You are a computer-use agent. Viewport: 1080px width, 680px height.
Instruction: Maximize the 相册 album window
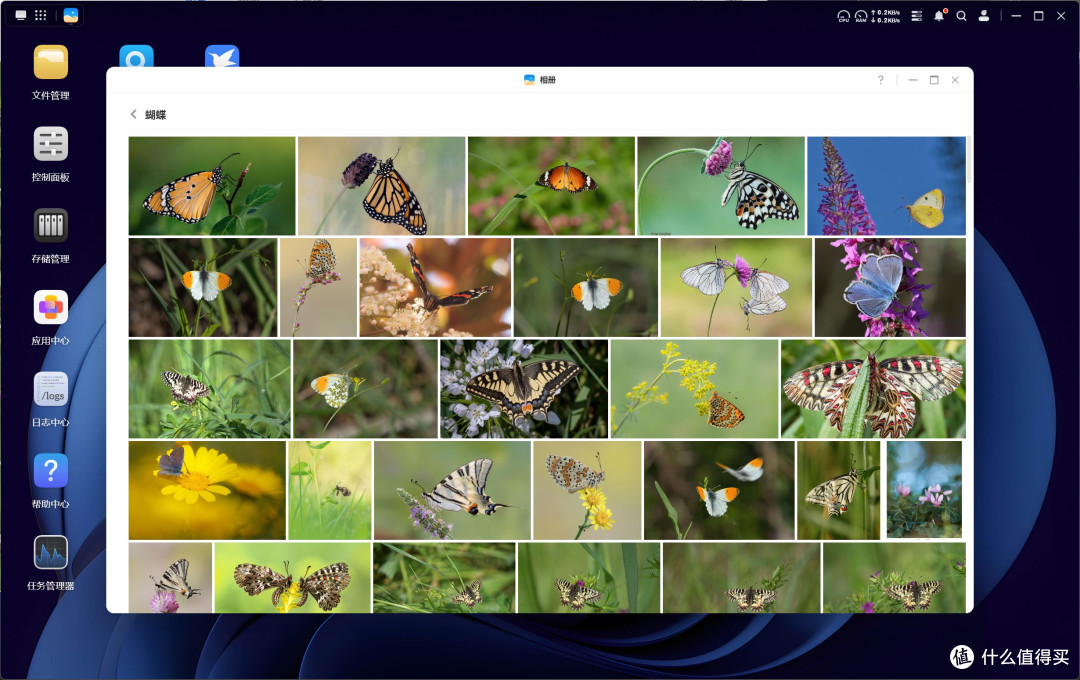[934, 80]
